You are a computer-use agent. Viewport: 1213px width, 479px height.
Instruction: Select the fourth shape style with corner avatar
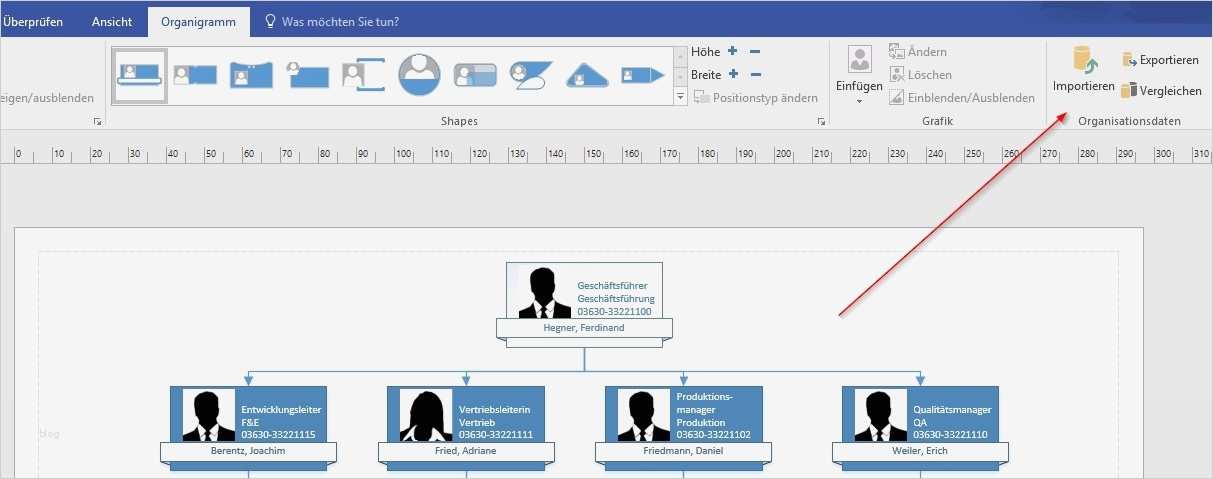coord(308,75)
